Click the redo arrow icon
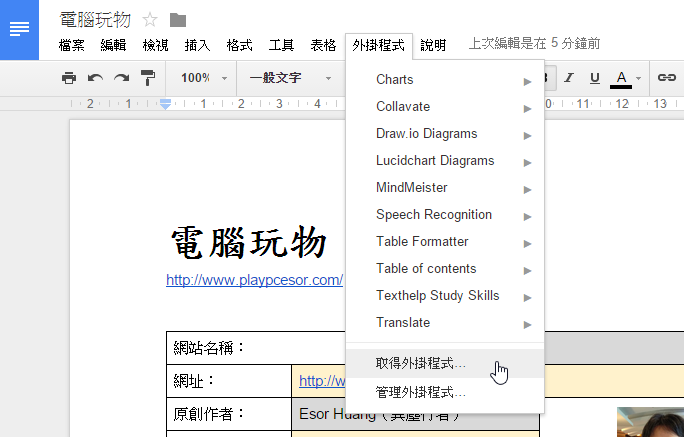This screenshot has width=684, height=437. pyautogui.click(x=121, y=78)
